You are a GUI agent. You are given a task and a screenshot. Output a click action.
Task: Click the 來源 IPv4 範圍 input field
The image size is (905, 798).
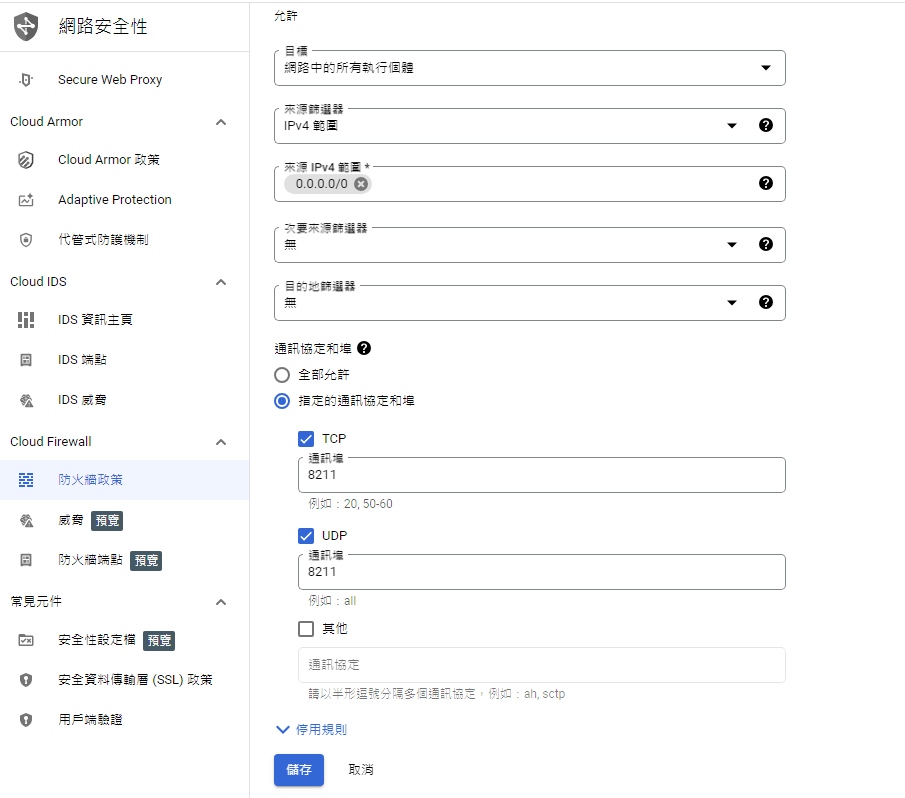529,184
